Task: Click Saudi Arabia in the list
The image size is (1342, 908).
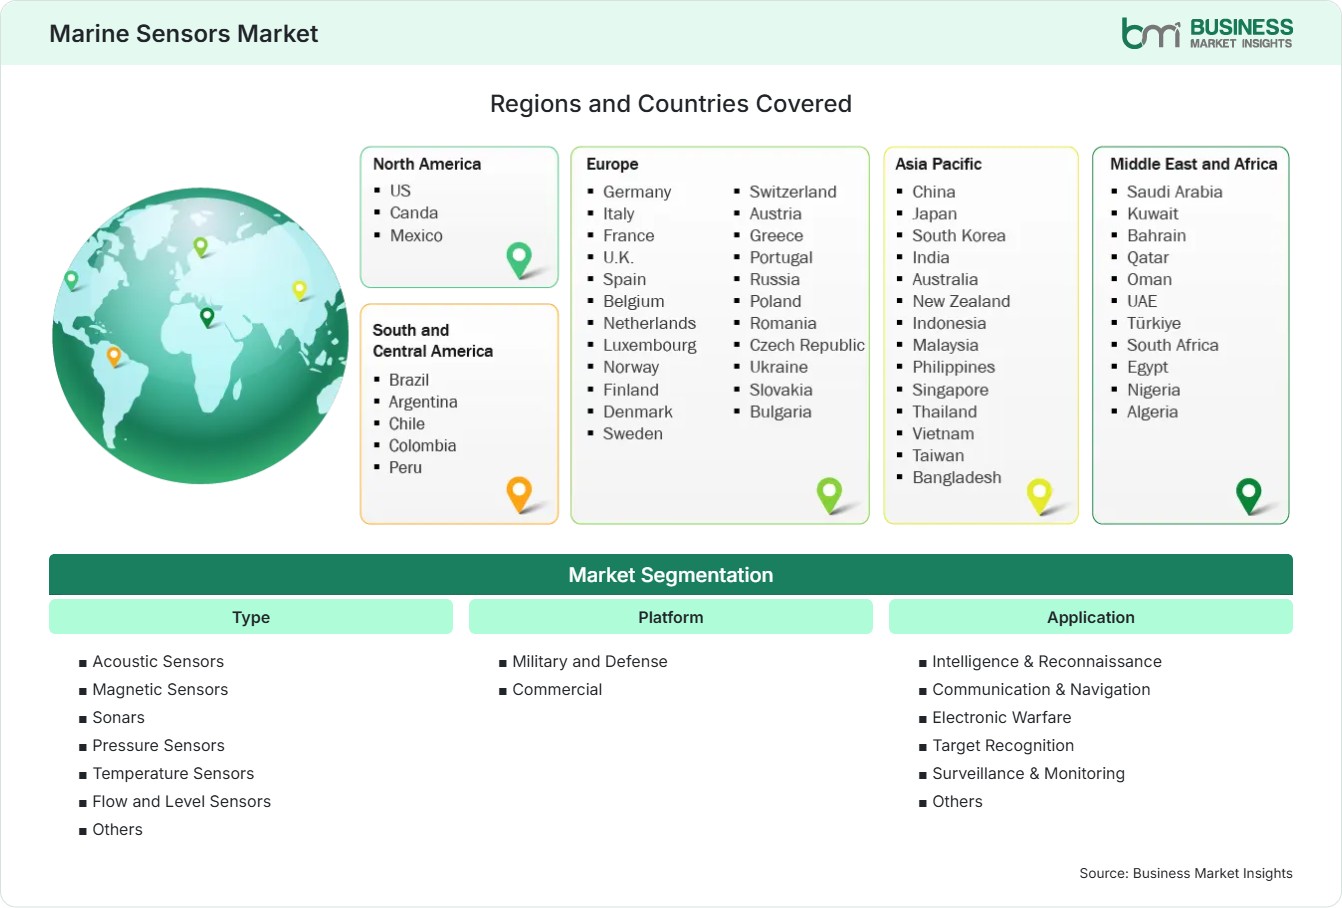Action: click(x=1175, y=192)
